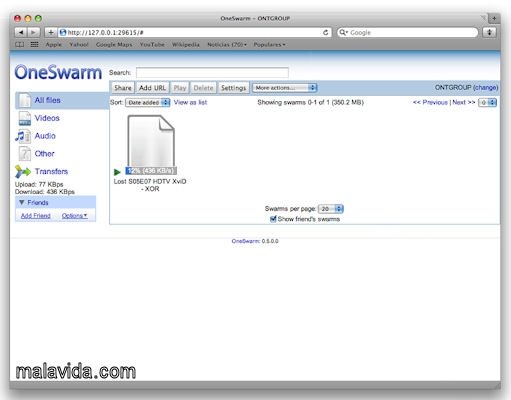Select the Audio category

45,136
